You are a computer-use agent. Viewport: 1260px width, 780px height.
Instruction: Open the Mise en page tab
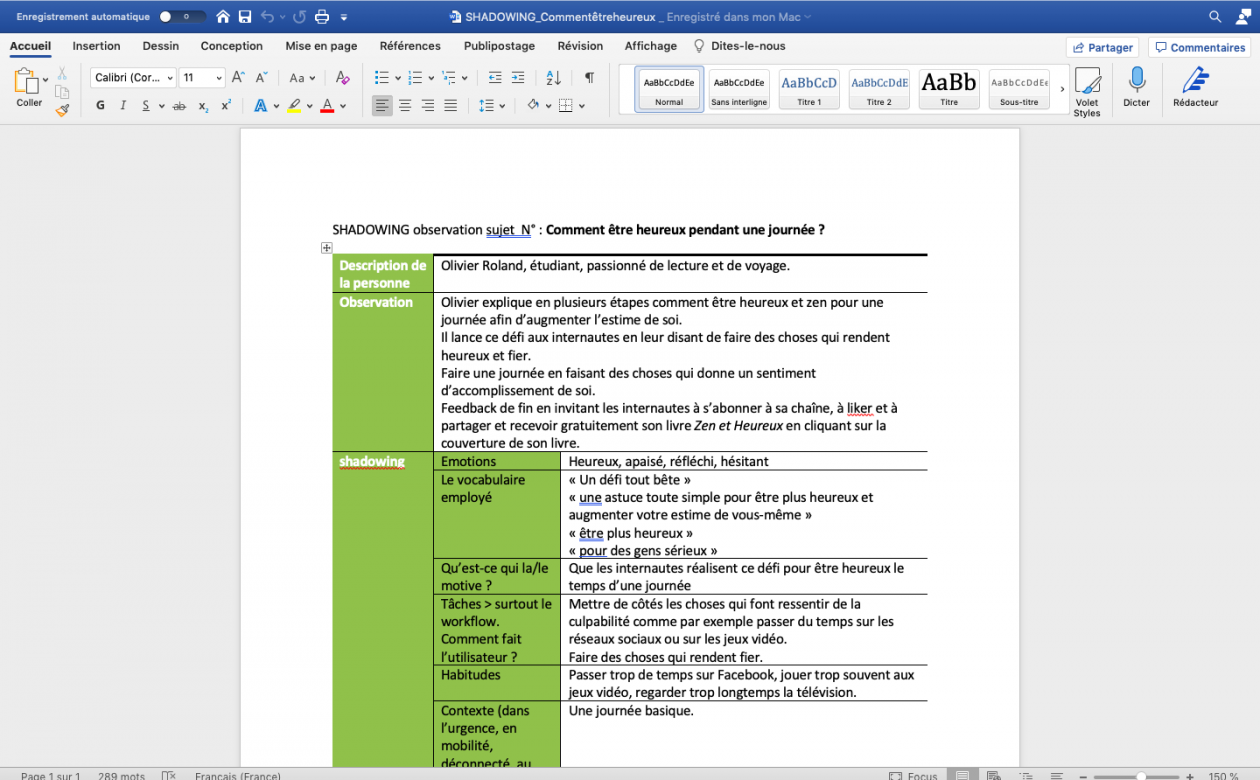point(321,46)
